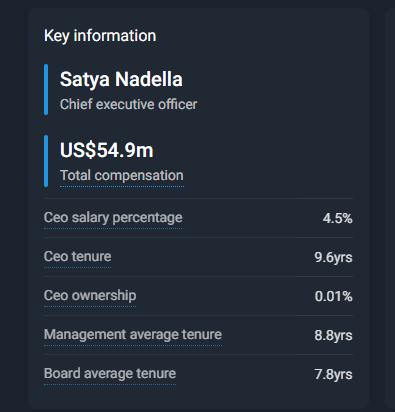Image resolution: width=395 pixels, height=412 pixels.
Task: Click the Ceo tenure label
Action: click(x=77, y=257)
